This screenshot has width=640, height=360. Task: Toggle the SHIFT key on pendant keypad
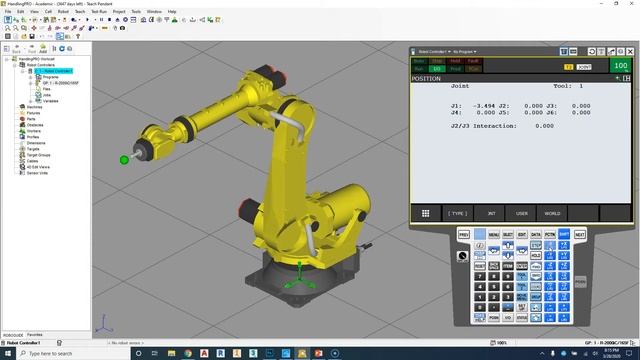(564, 234)
